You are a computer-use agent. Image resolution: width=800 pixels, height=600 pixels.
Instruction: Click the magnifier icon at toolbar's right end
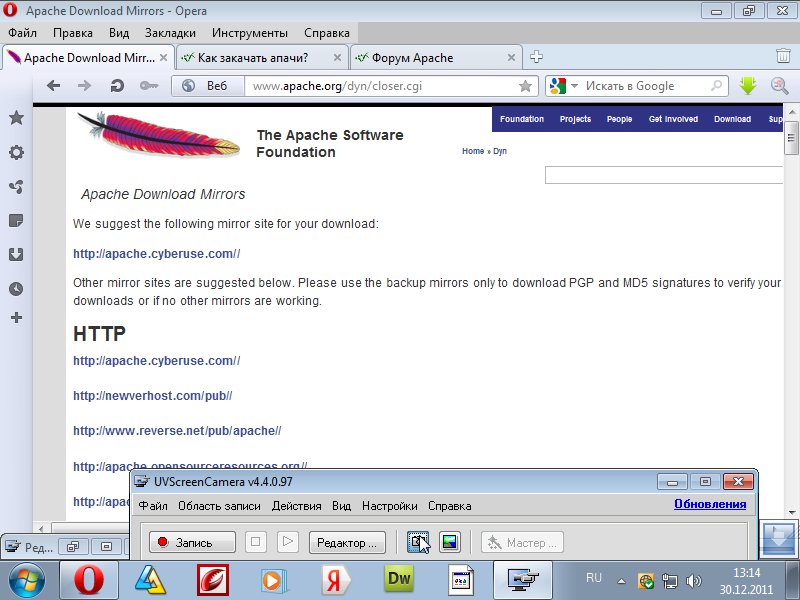coord(779,85)
